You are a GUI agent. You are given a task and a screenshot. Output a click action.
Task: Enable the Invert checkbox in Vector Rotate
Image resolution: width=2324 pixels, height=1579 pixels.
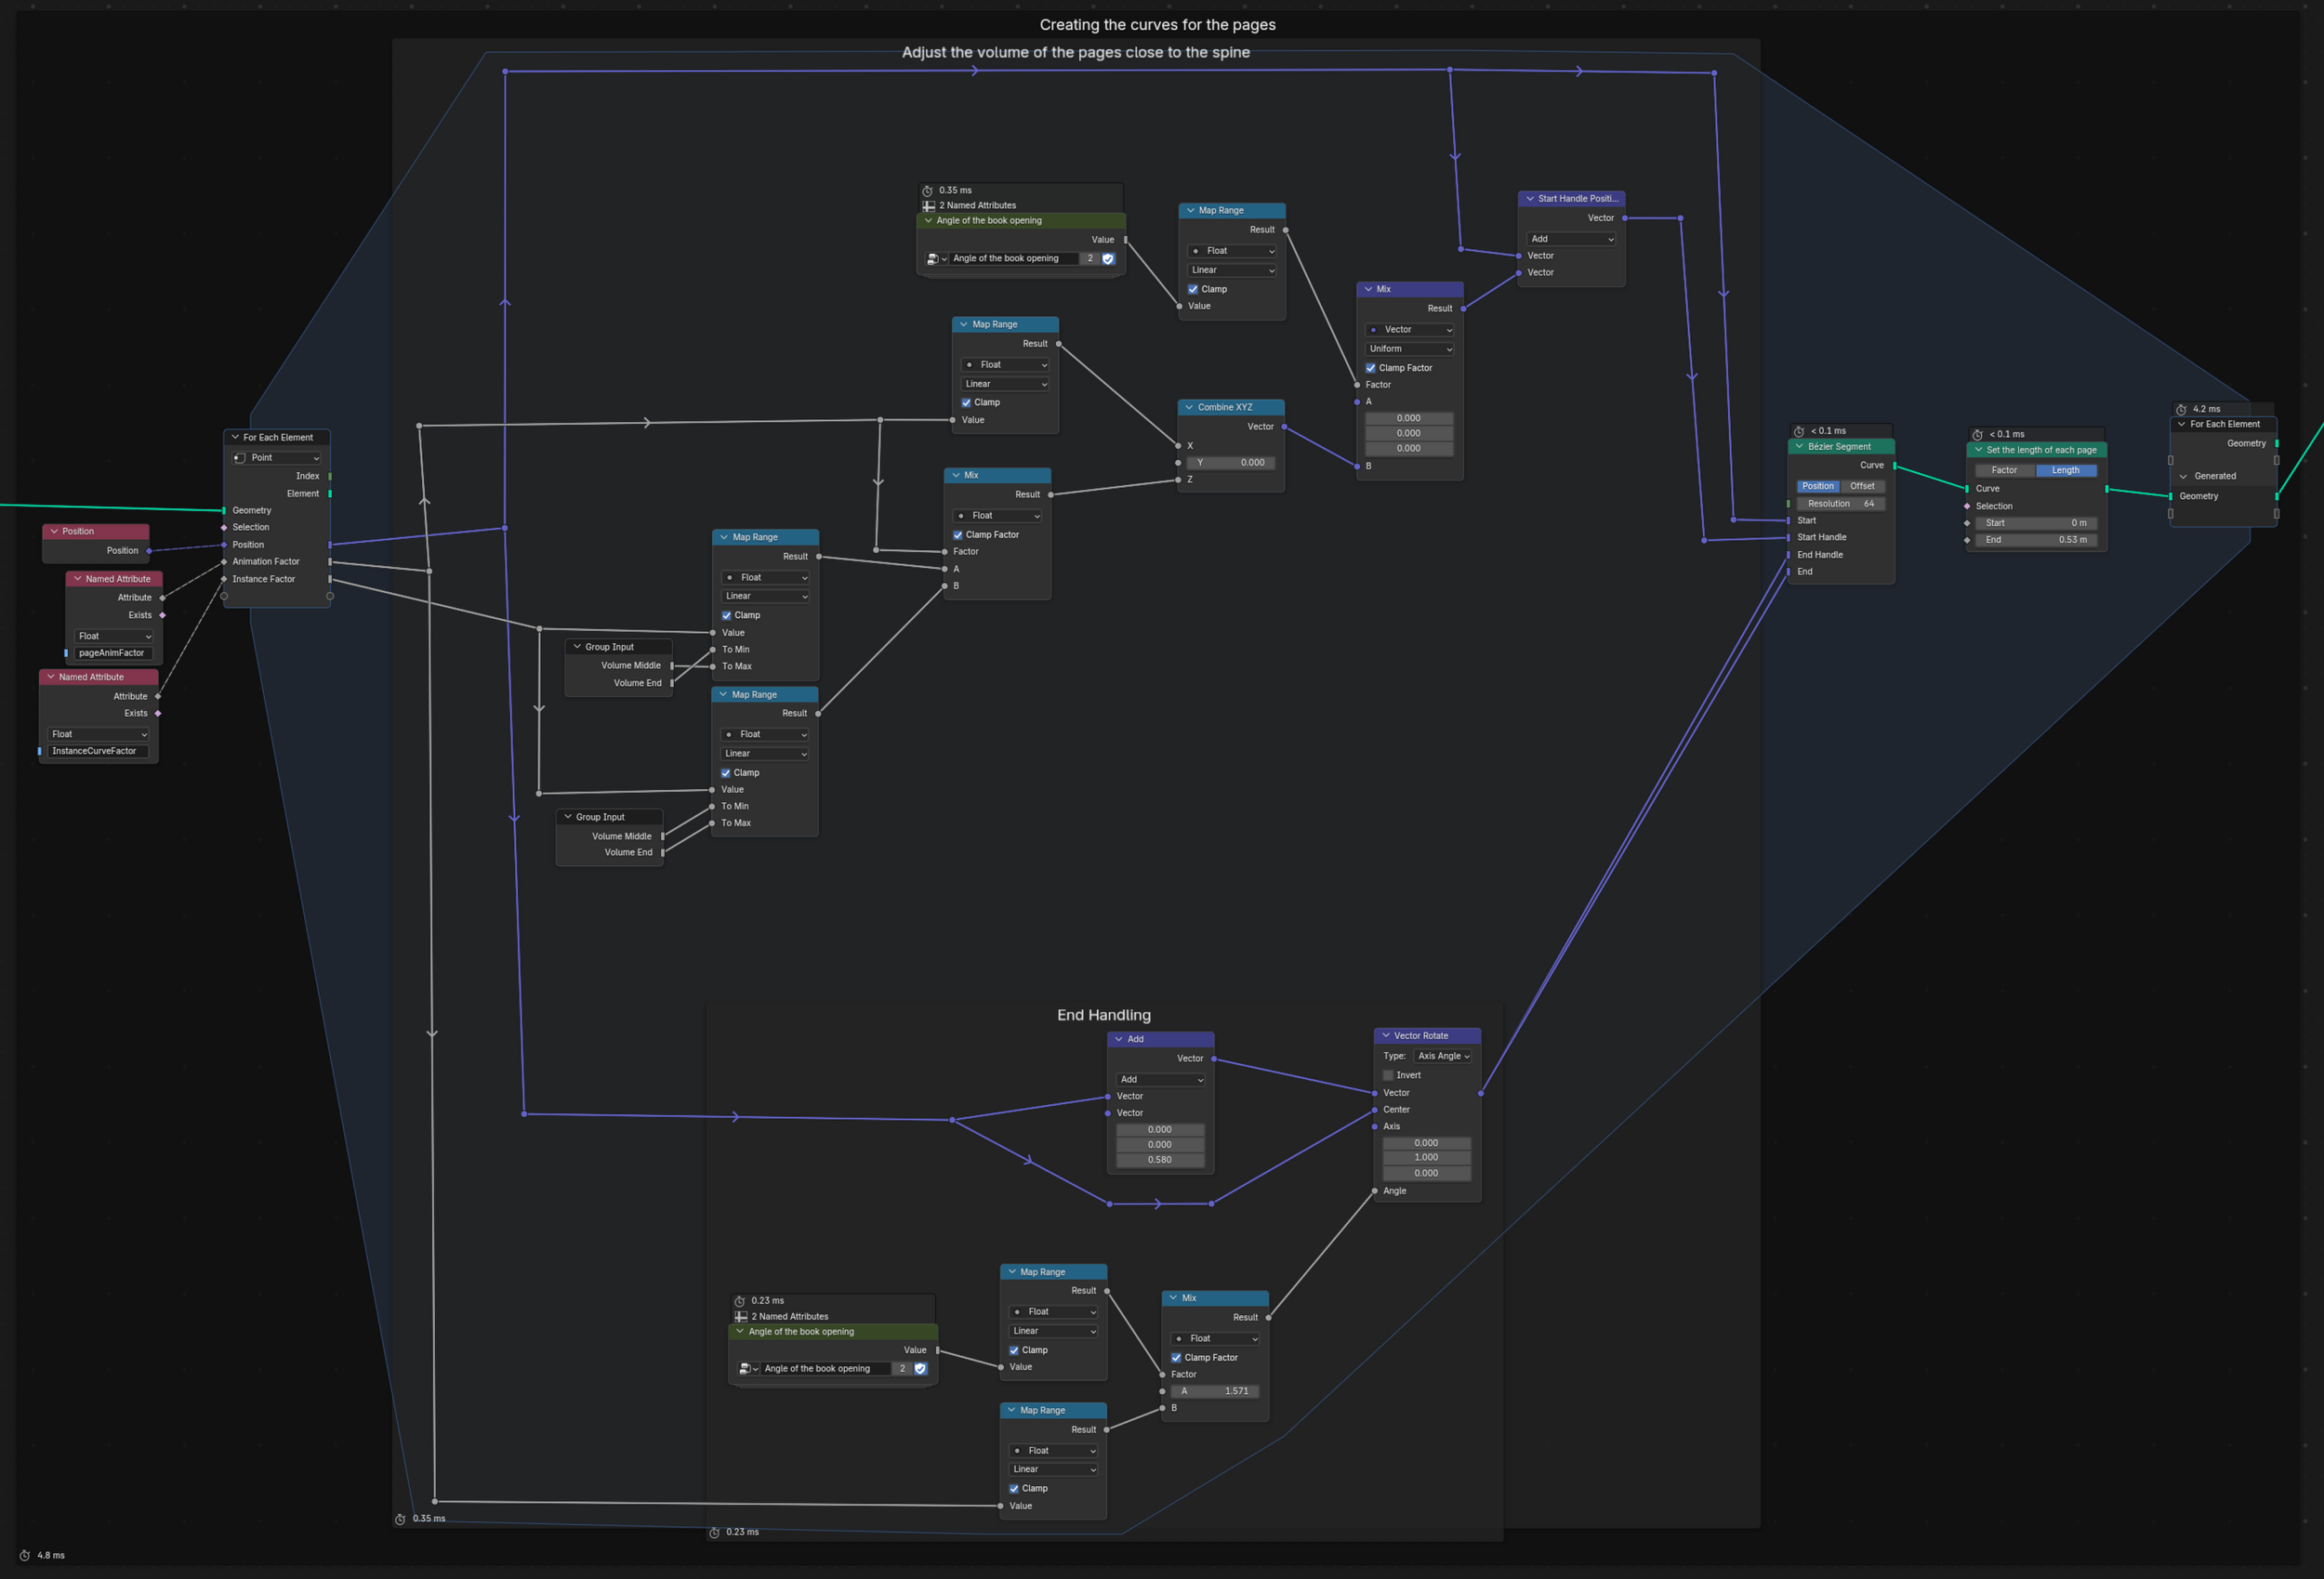1388,1075
